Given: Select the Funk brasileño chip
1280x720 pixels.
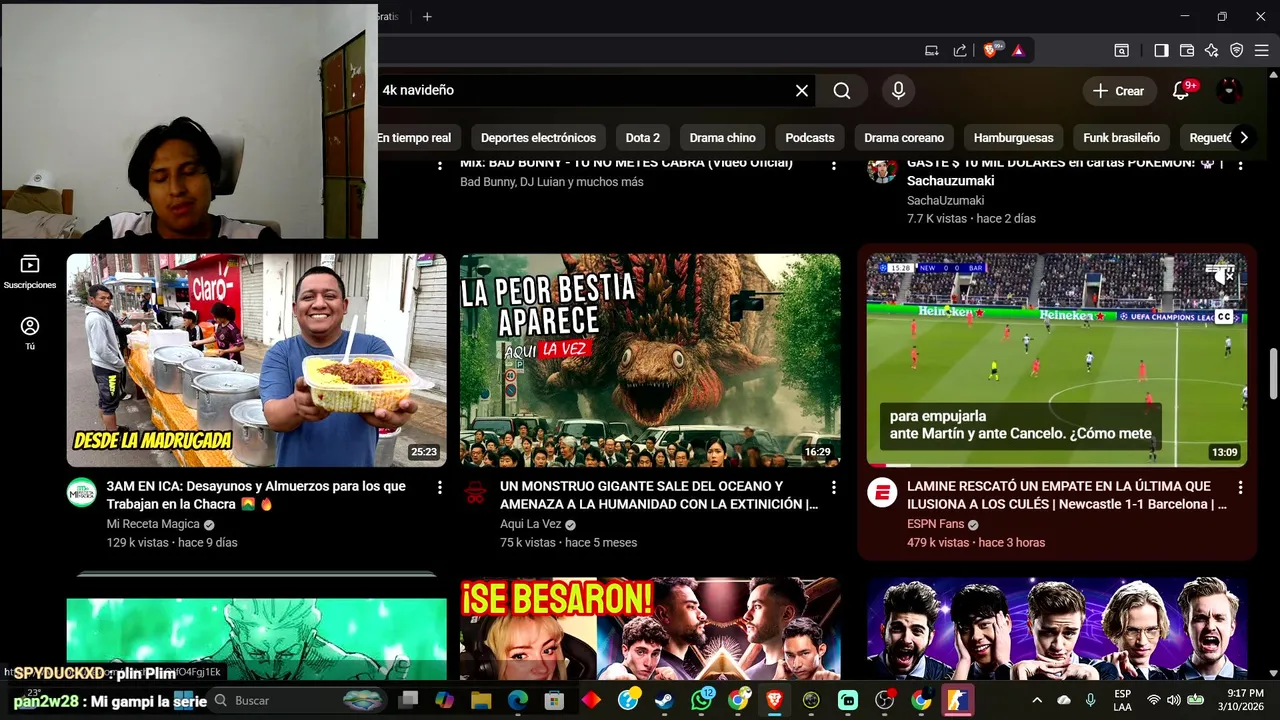Looking at the screenshot, I should (1121, 138).
